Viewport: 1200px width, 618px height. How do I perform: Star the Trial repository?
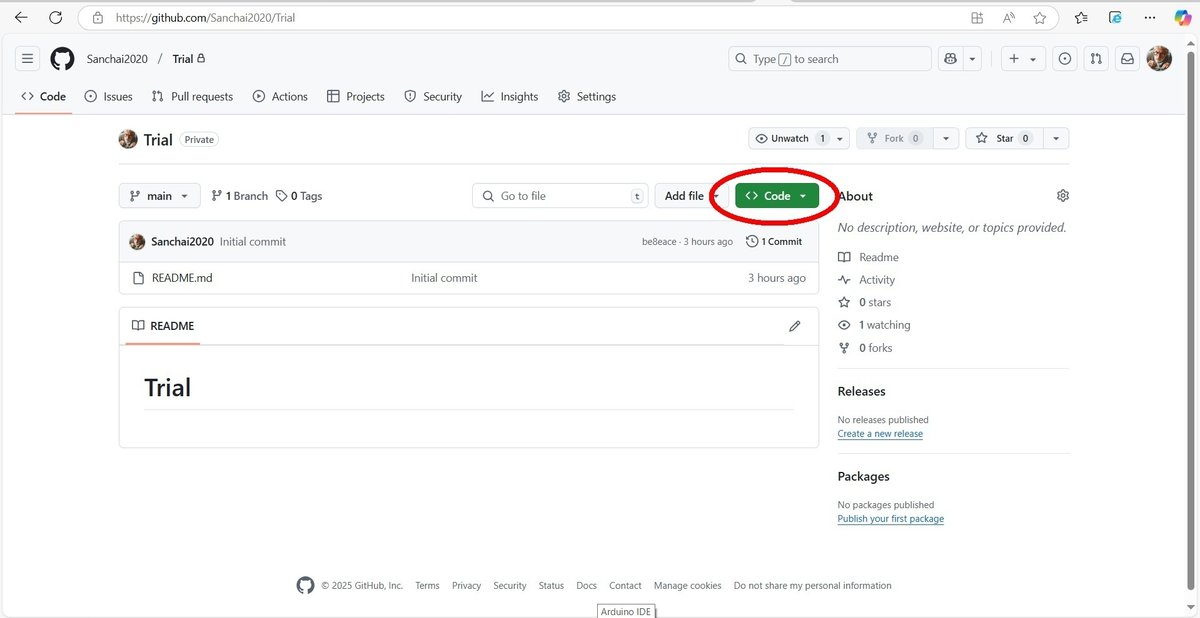click(x=1005, y=138)
